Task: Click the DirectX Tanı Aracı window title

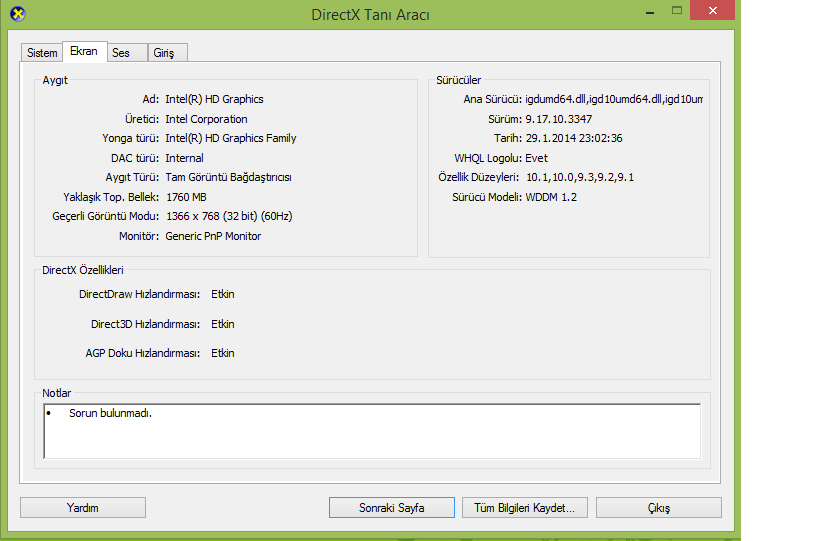Action: [x=370, y=15]
